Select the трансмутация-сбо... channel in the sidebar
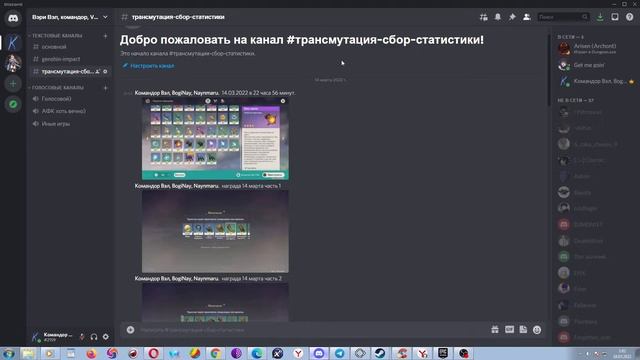Screen dimensions: 640x360 (x=67, y=71)
